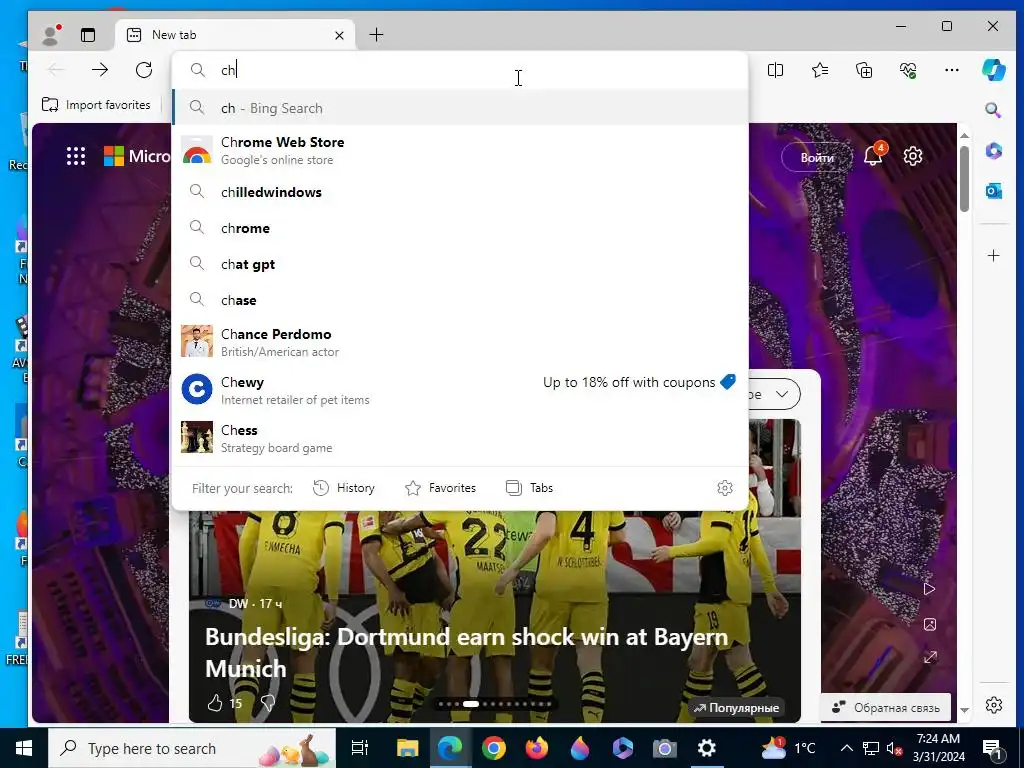This screenshot has height=768, width=1024.
Task: Open File Explorer from taskbar
Action: 407,748
